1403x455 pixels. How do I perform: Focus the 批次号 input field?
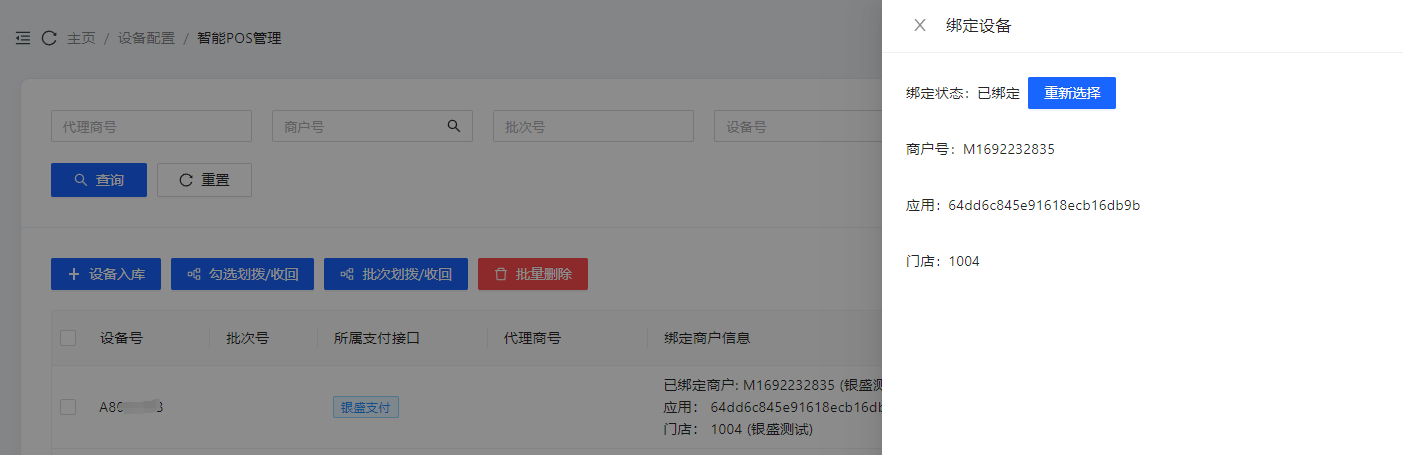point(593,127)
